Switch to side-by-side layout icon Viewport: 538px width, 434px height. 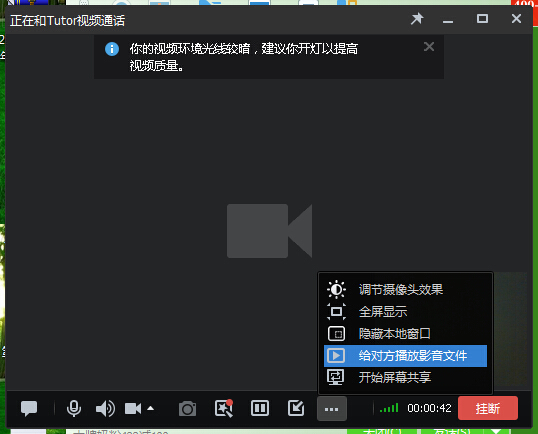[x=260, y=408]
